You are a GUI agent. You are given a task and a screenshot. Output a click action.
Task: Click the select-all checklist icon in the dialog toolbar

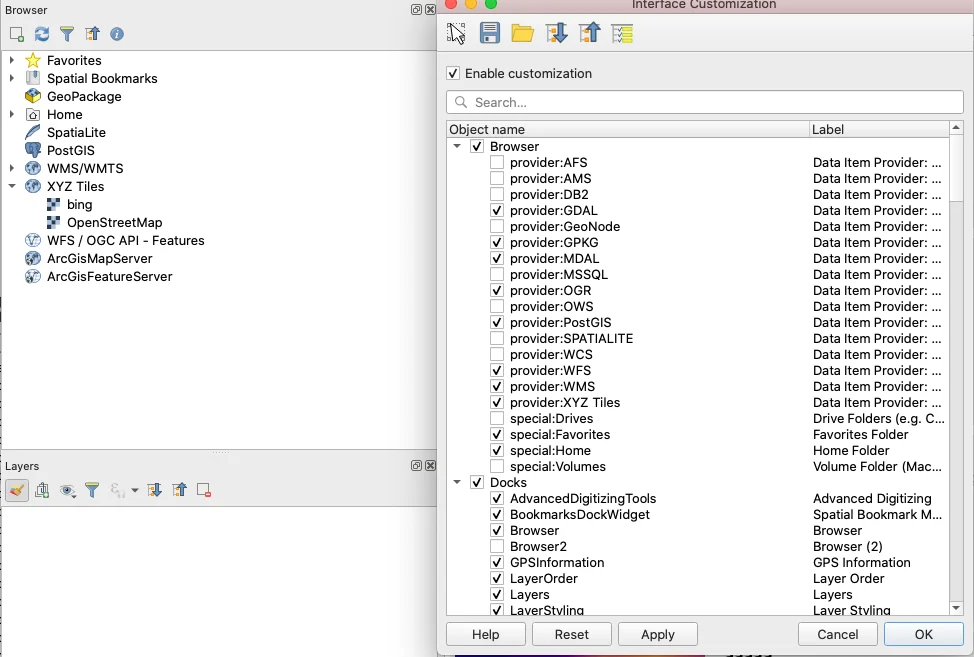(623, 34)
